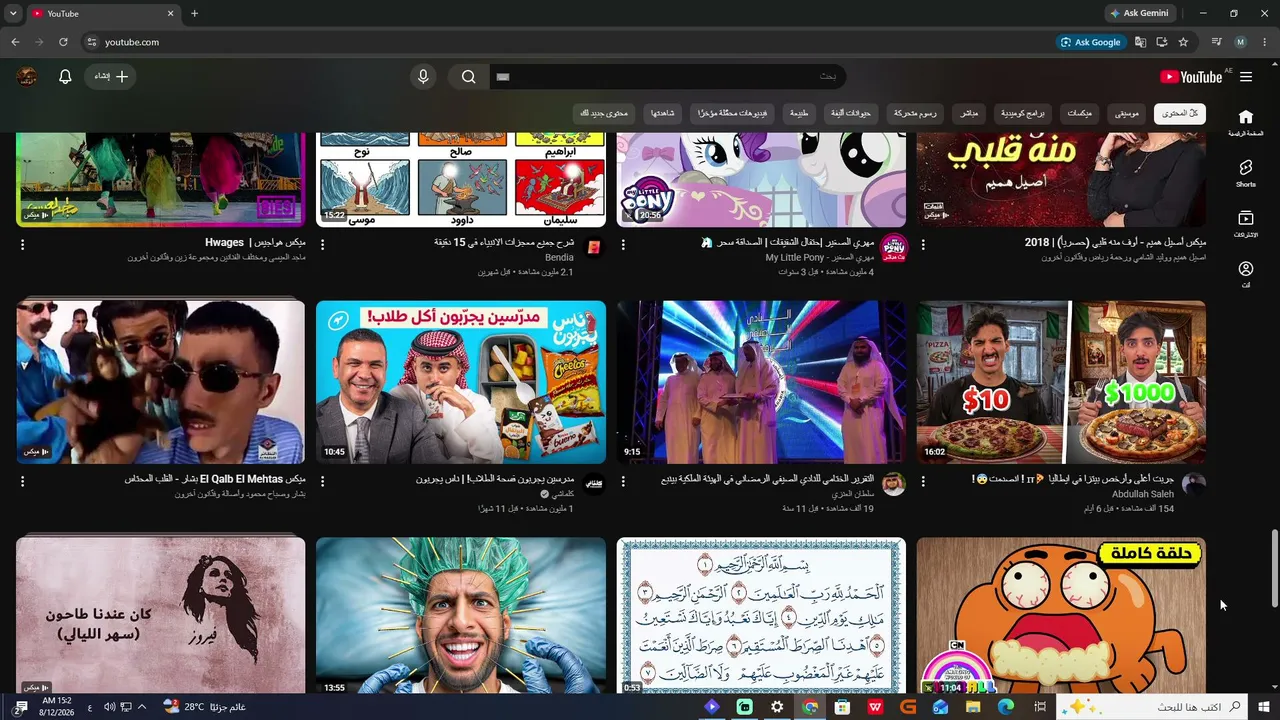1280x720 pixels.
Task: Open options menu for the 15 دقيقة video
Action: coord(322,244)
